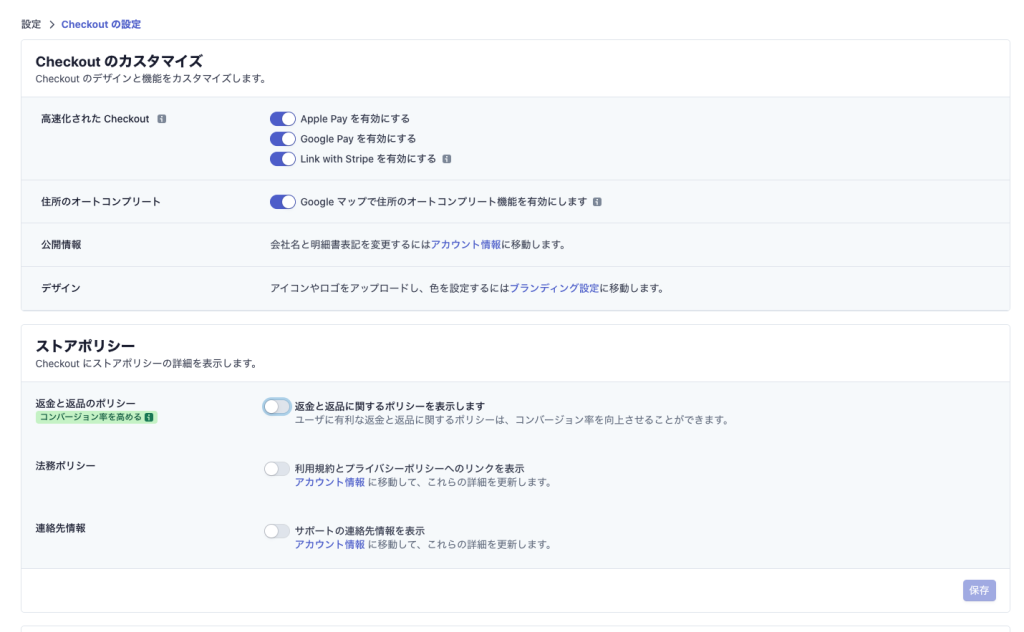Click the green コンバージョン率を高める badge text

point(90,417)
